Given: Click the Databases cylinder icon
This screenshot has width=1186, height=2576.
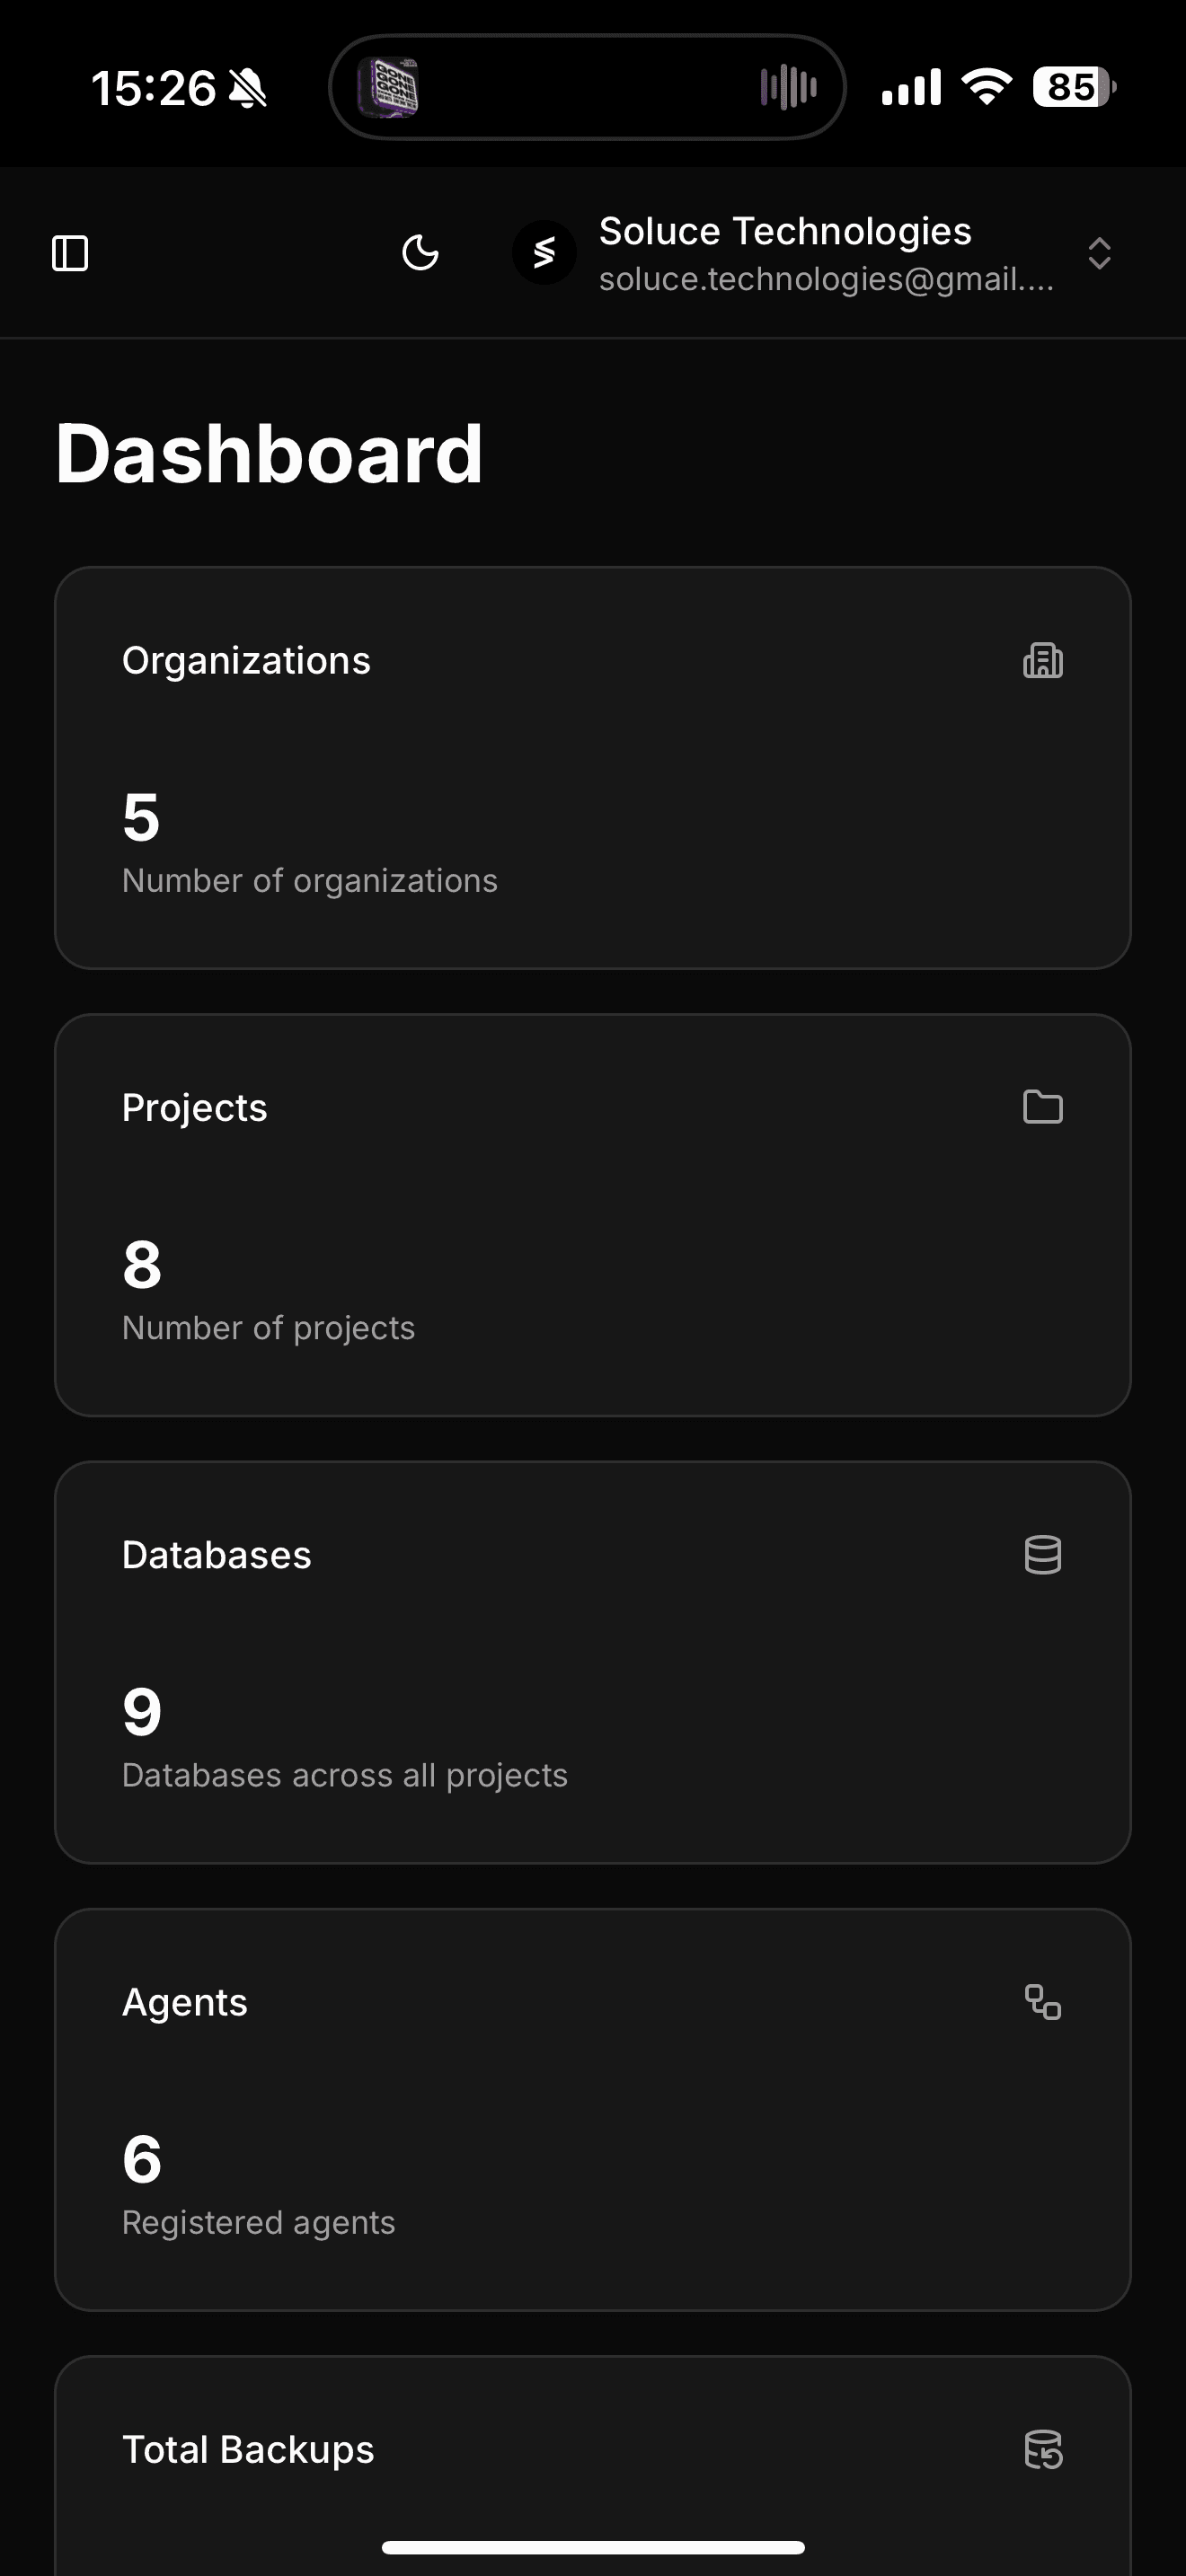Looking at the screenshot, I should point(1042,1555).
